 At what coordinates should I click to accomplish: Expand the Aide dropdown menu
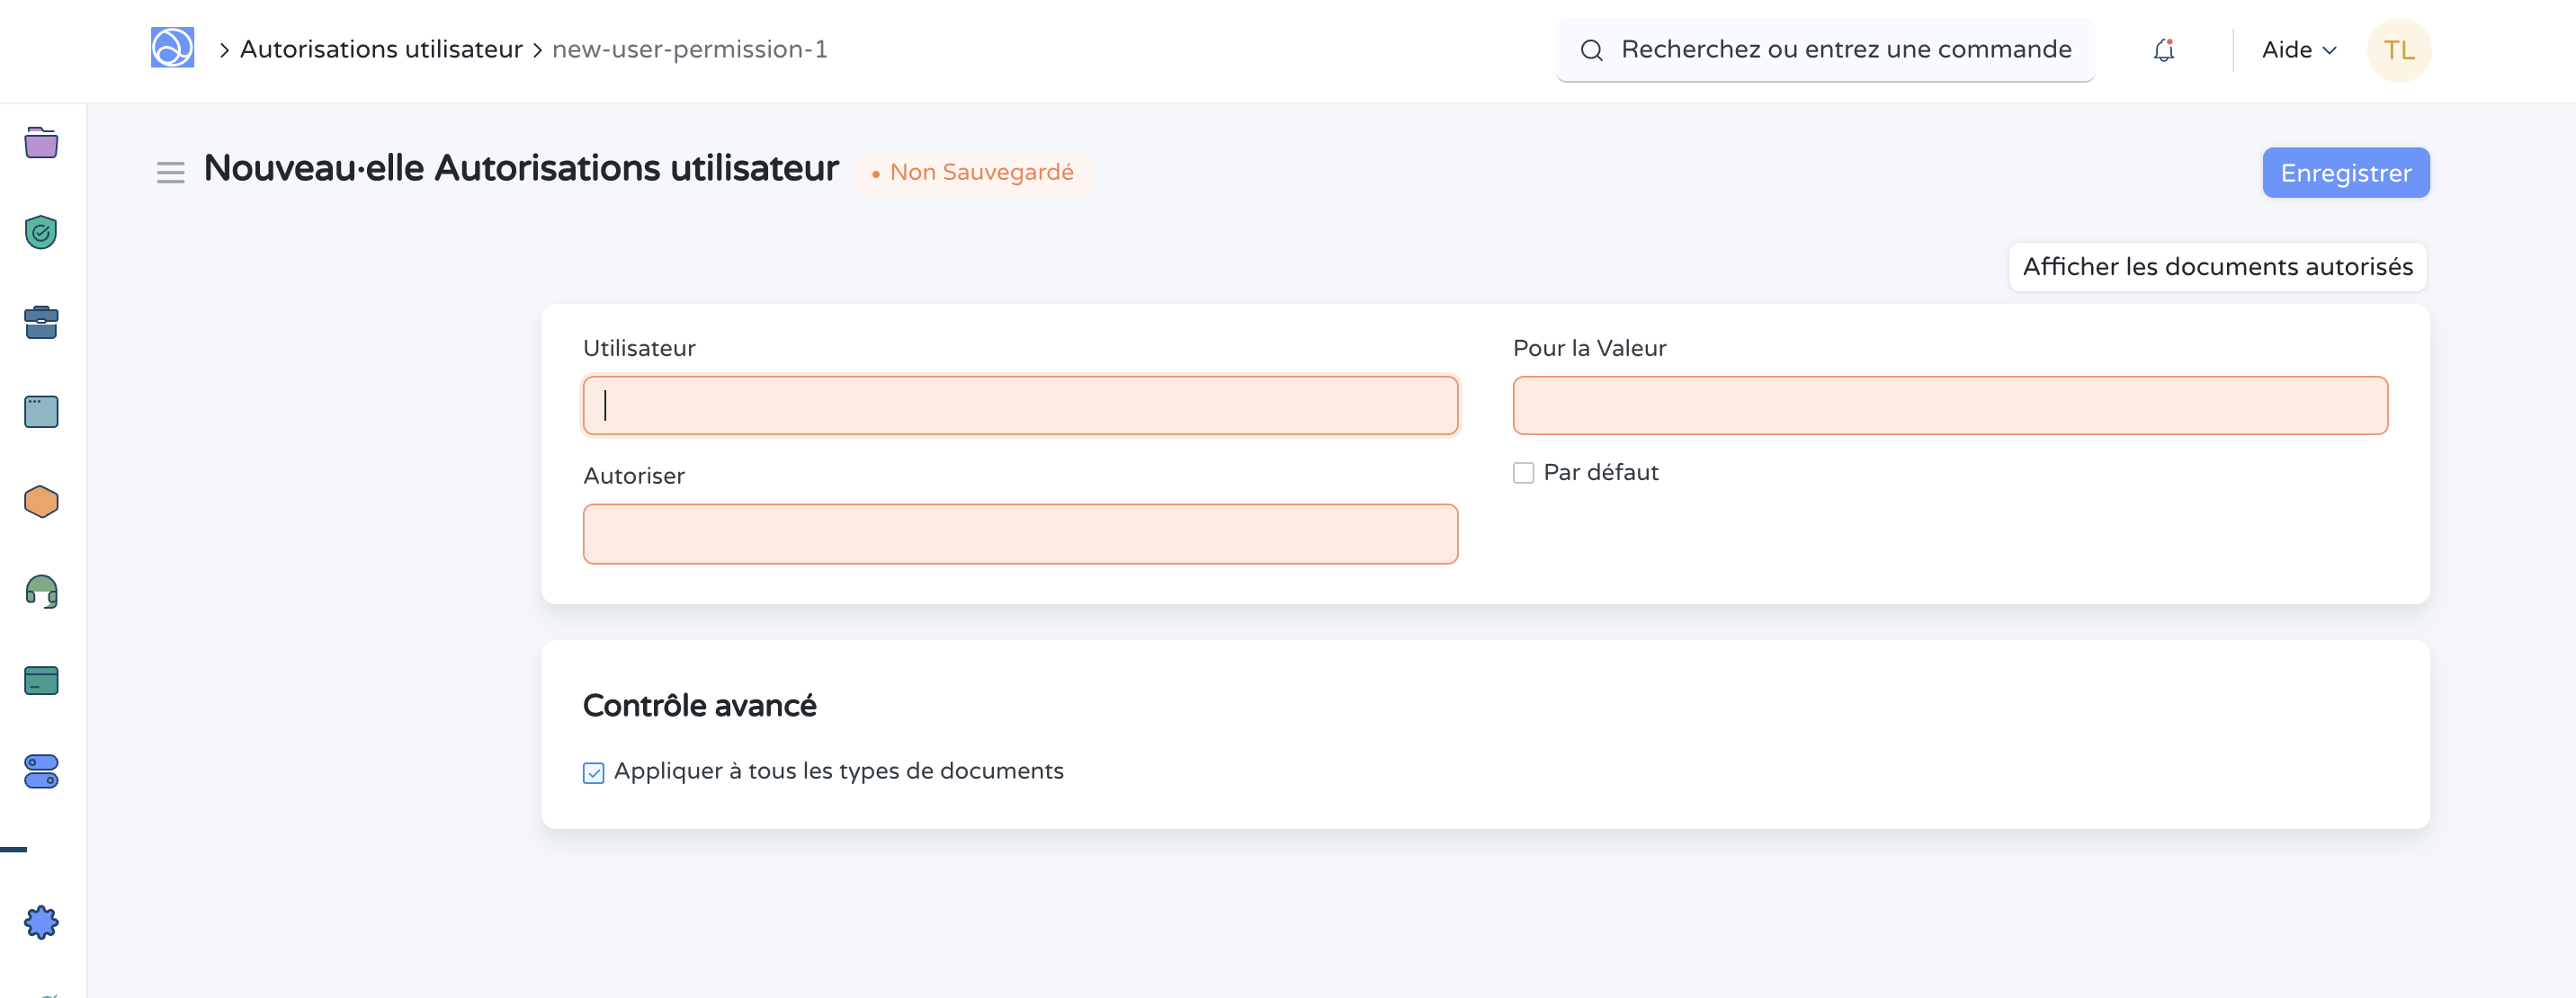point(2298,50)
